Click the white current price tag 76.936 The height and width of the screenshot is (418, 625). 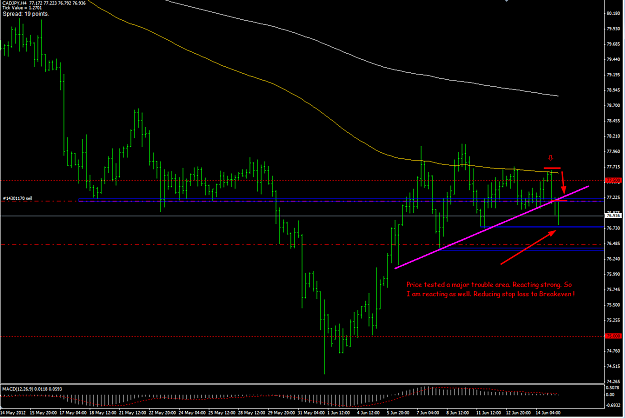613,216
